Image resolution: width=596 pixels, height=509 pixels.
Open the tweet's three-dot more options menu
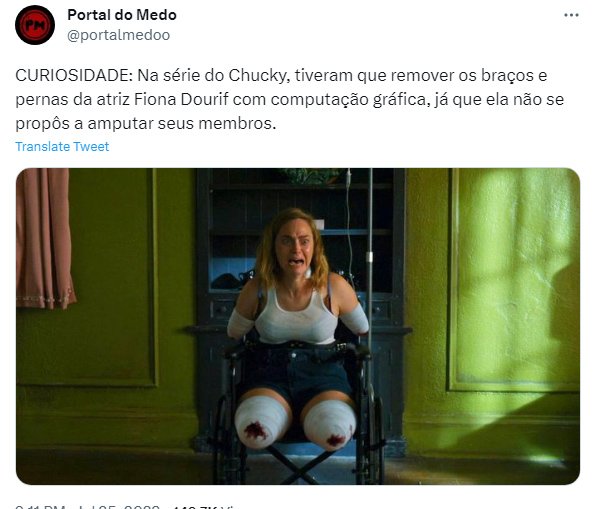(x=571, y=15)
